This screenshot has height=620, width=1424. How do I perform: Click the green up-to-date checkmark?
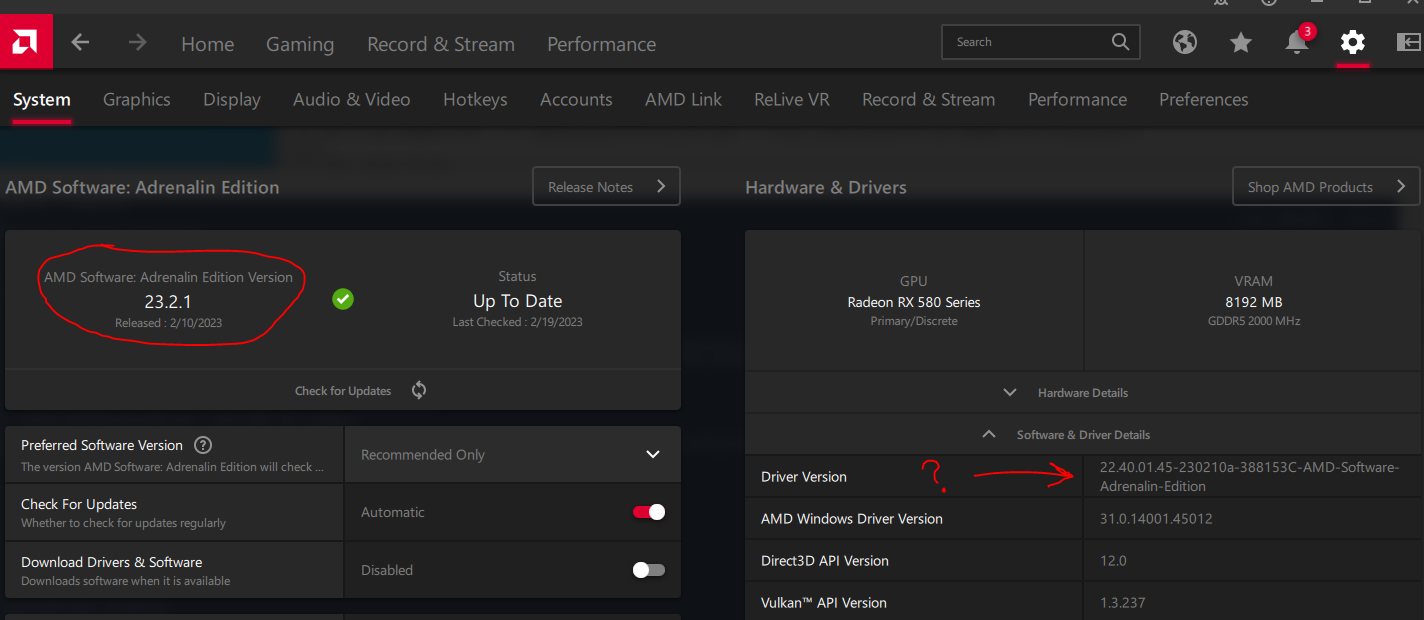[343, 298]
